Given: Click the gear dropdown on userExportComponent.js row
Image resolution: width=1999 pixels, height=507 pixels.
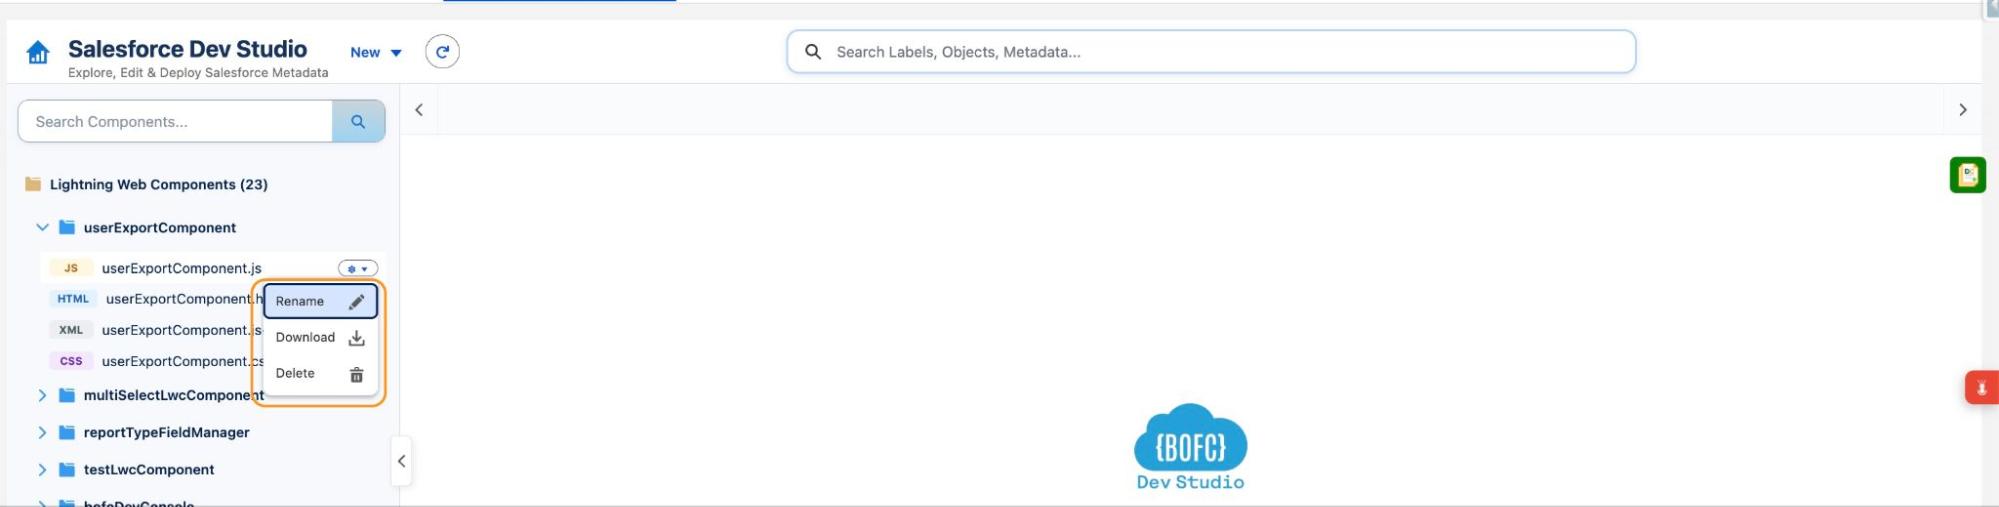Looking at the screenshot, I should pos(357,268).
